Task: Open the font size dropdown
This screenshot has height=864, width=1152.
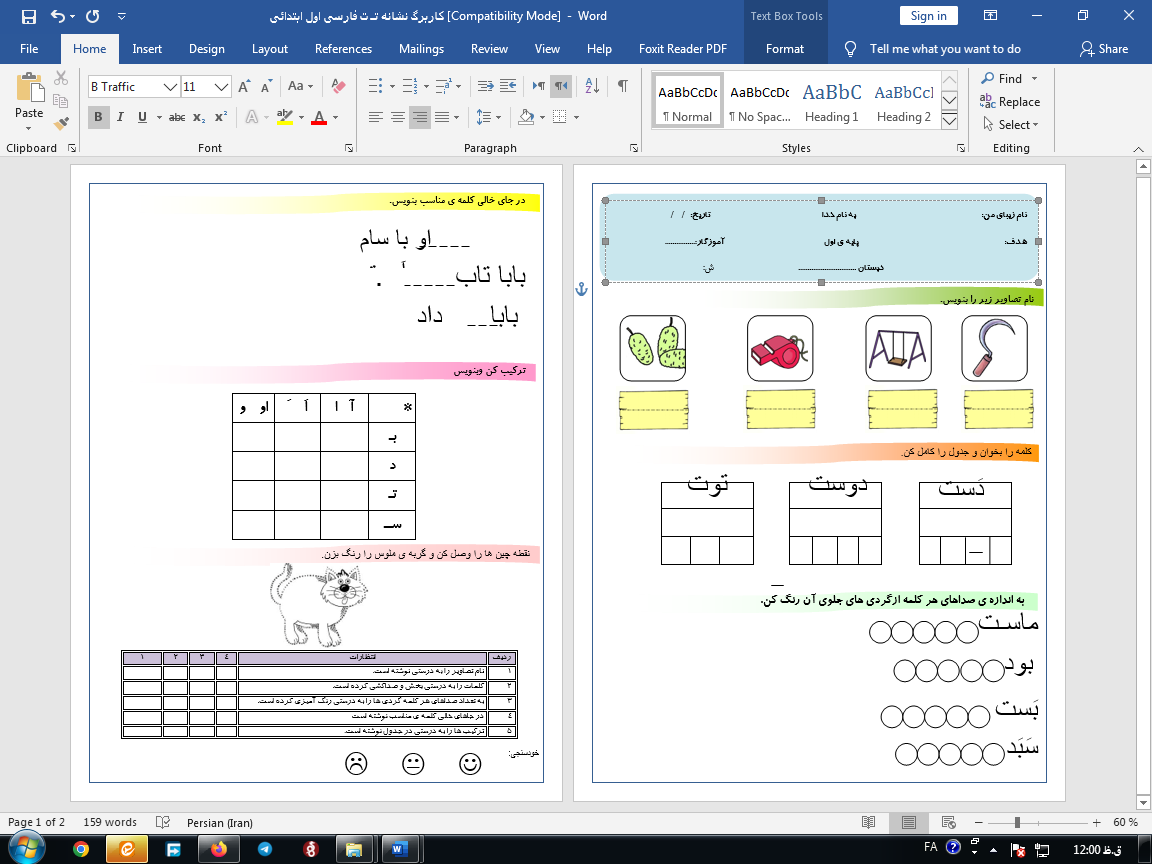Action: (222, 87)
